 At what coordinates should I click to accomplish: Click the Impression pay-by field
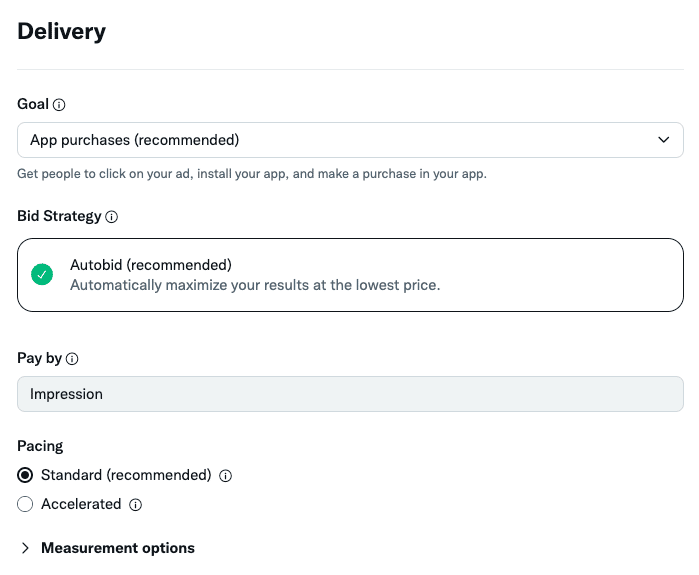click(x=350, y=394)
